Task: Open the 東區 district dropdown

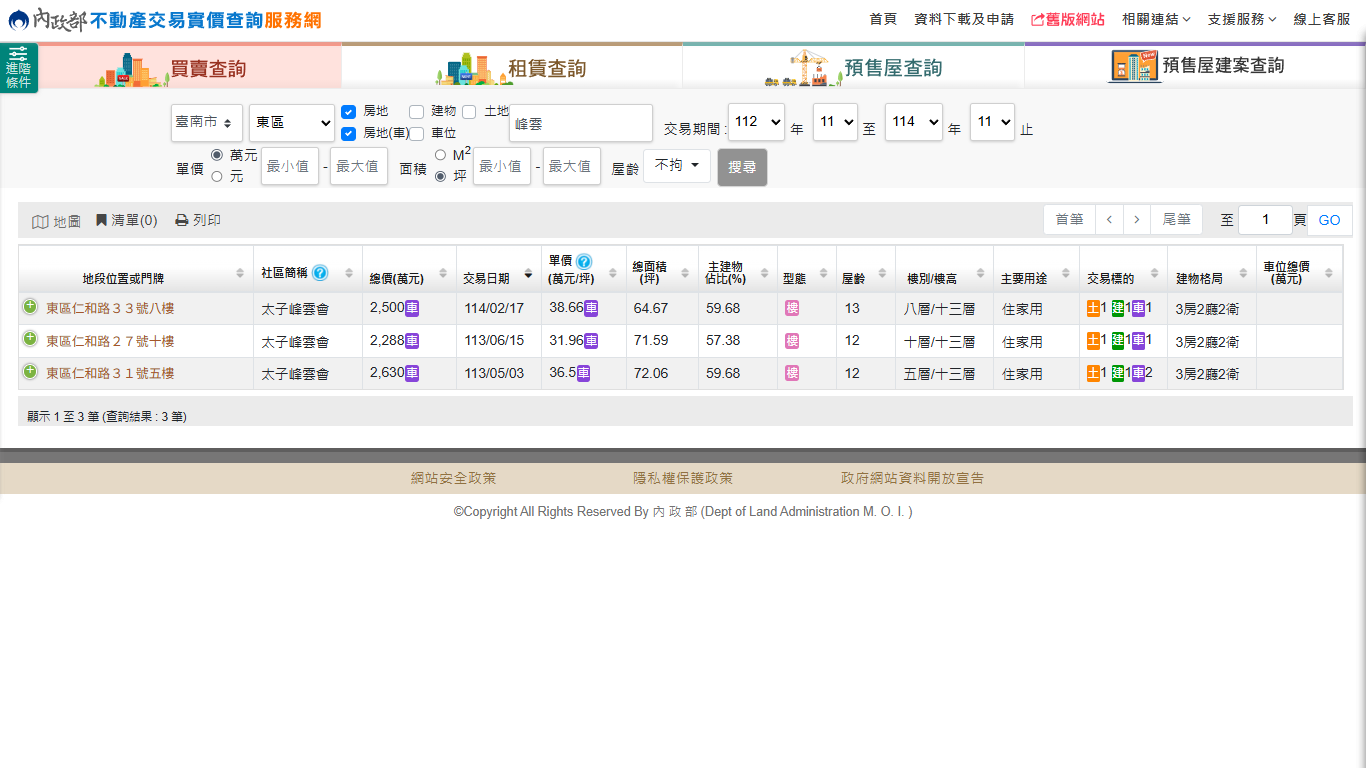Action: point(292,122)
